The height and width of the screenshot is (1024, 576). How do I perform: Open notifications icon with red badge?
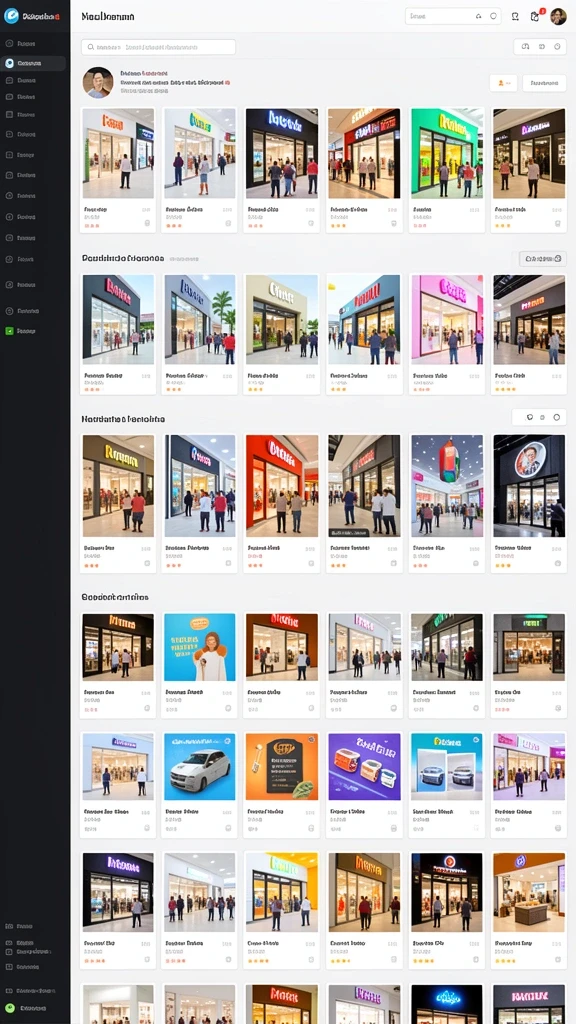[536, 16]
